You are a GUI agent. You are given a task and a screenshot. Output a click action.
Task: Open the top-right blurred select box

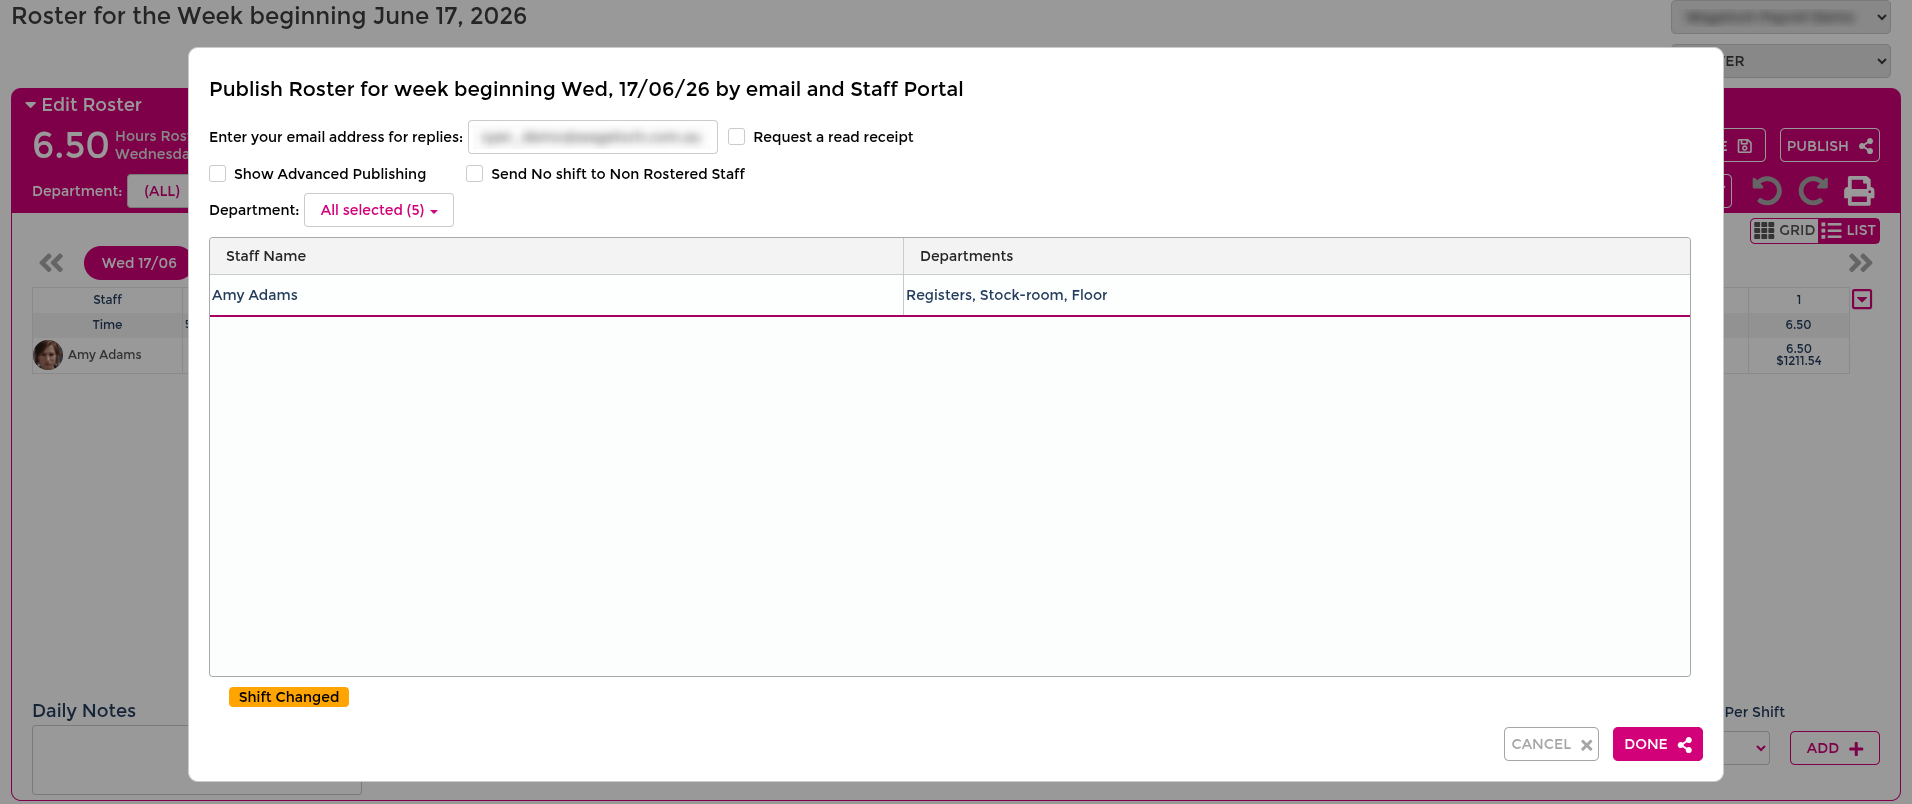1780,17
